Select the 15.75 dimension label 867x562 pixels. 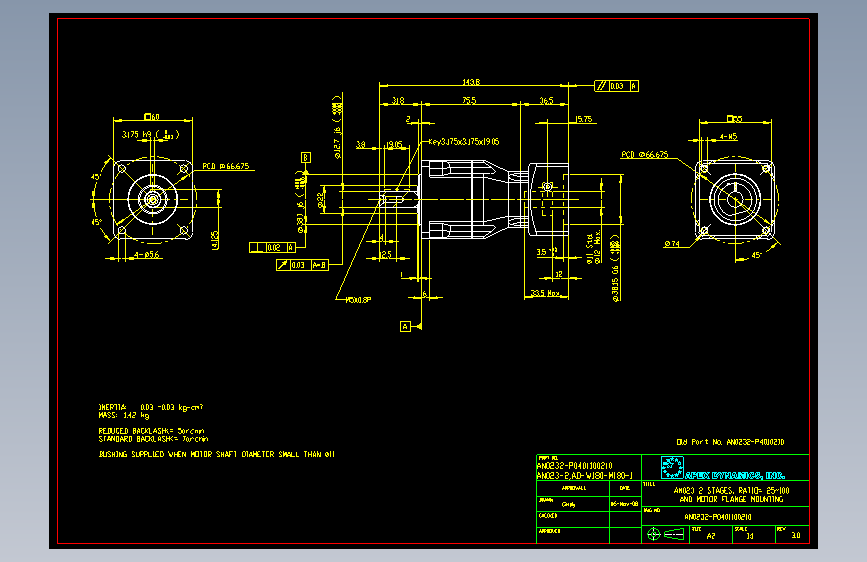pos(584,119)
